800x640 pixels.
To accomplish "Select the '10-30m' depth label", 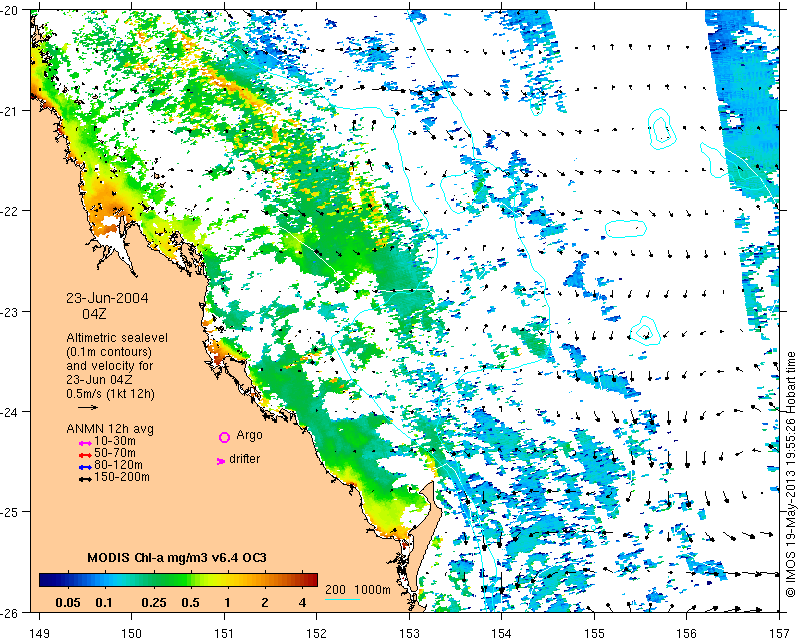I will tap(115, 441).
